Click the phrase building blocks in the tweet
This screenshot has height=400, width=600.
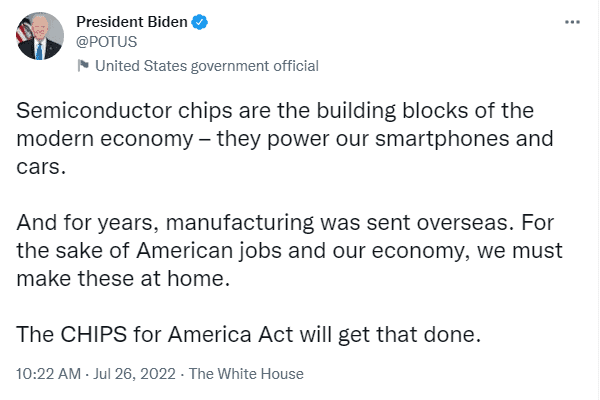coord(392,111)
